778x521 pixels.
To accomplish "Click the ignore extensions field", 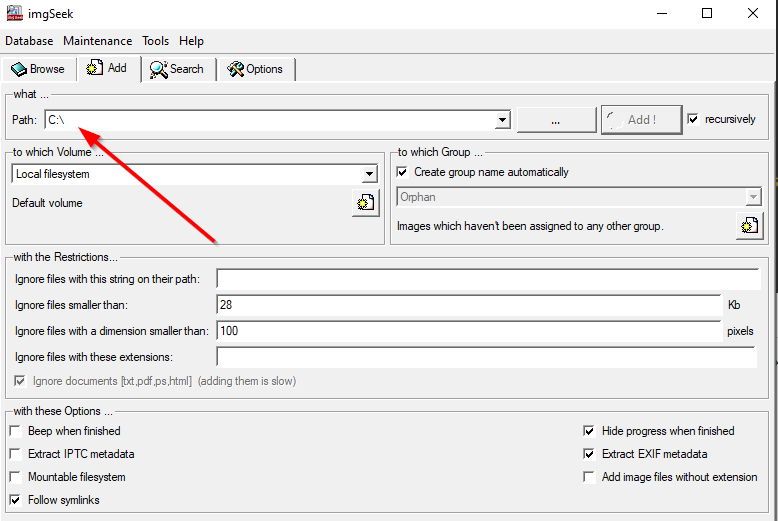I will [x=486, y=357].
